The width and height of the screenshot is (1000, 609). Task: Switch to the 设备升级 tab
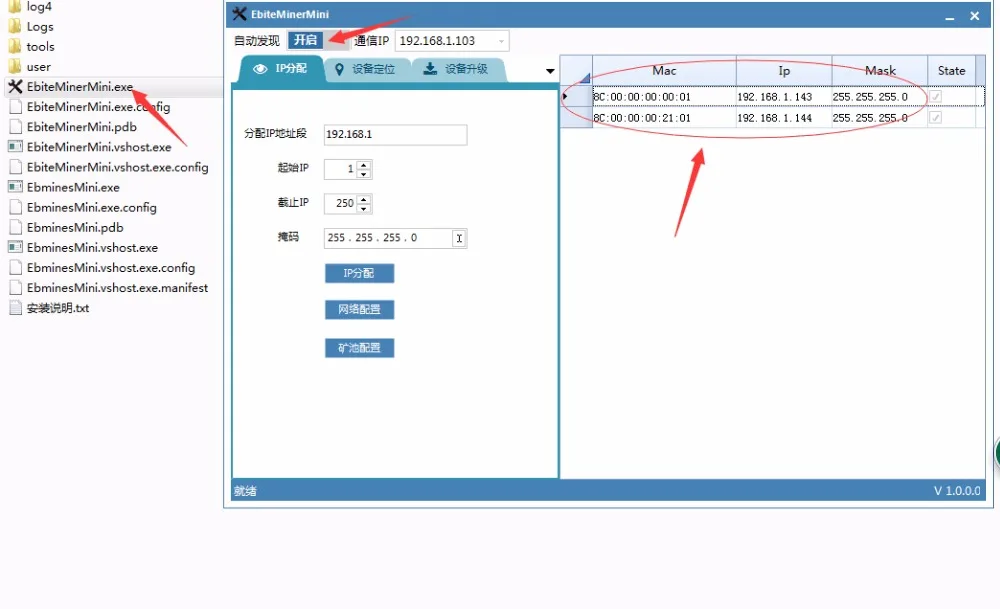tap(457, 69)
